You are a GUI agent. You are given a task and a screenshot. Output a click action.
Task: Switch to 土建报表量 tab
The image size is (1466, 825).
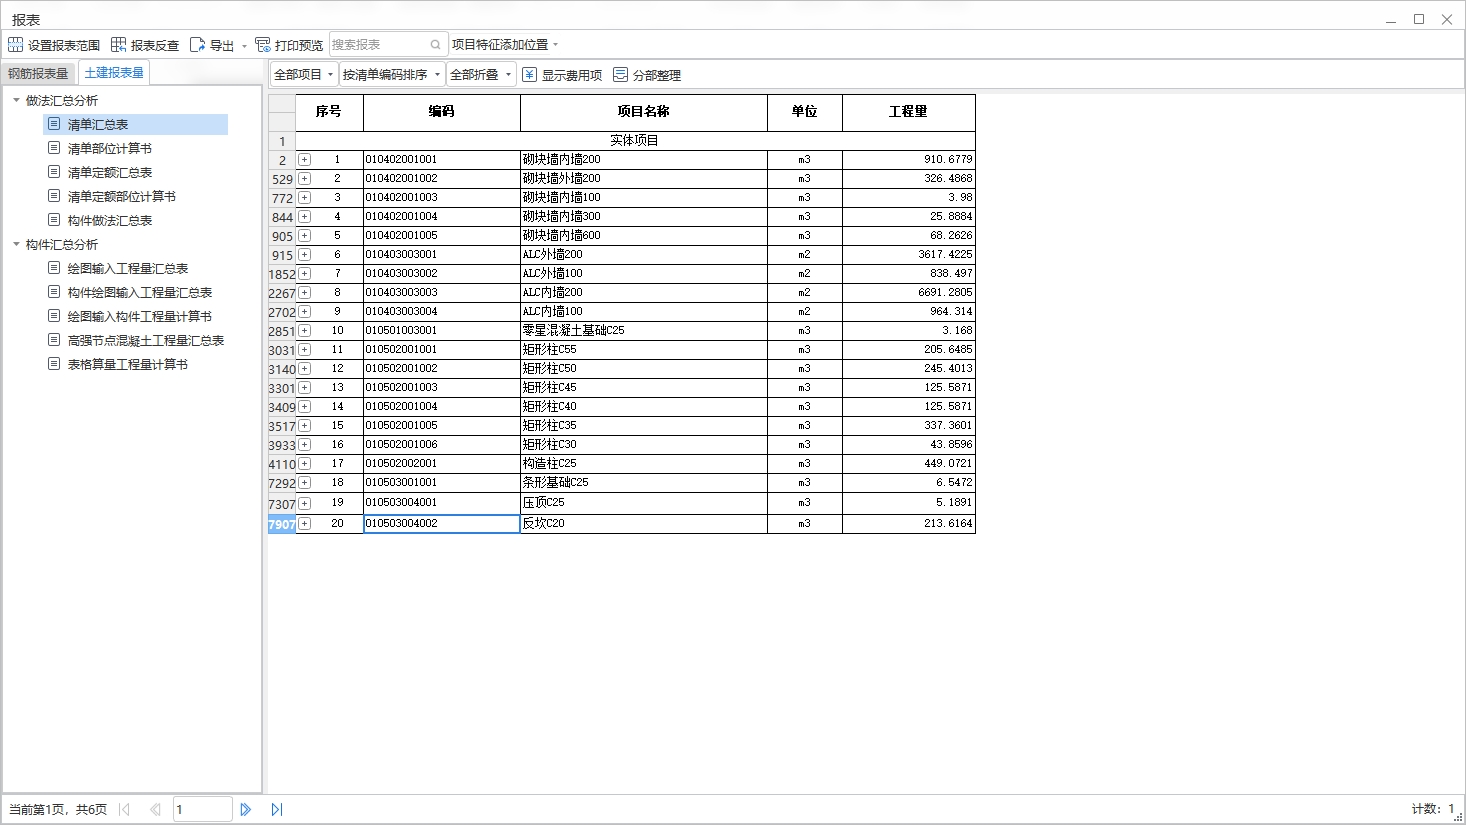(x=114, y=73)
